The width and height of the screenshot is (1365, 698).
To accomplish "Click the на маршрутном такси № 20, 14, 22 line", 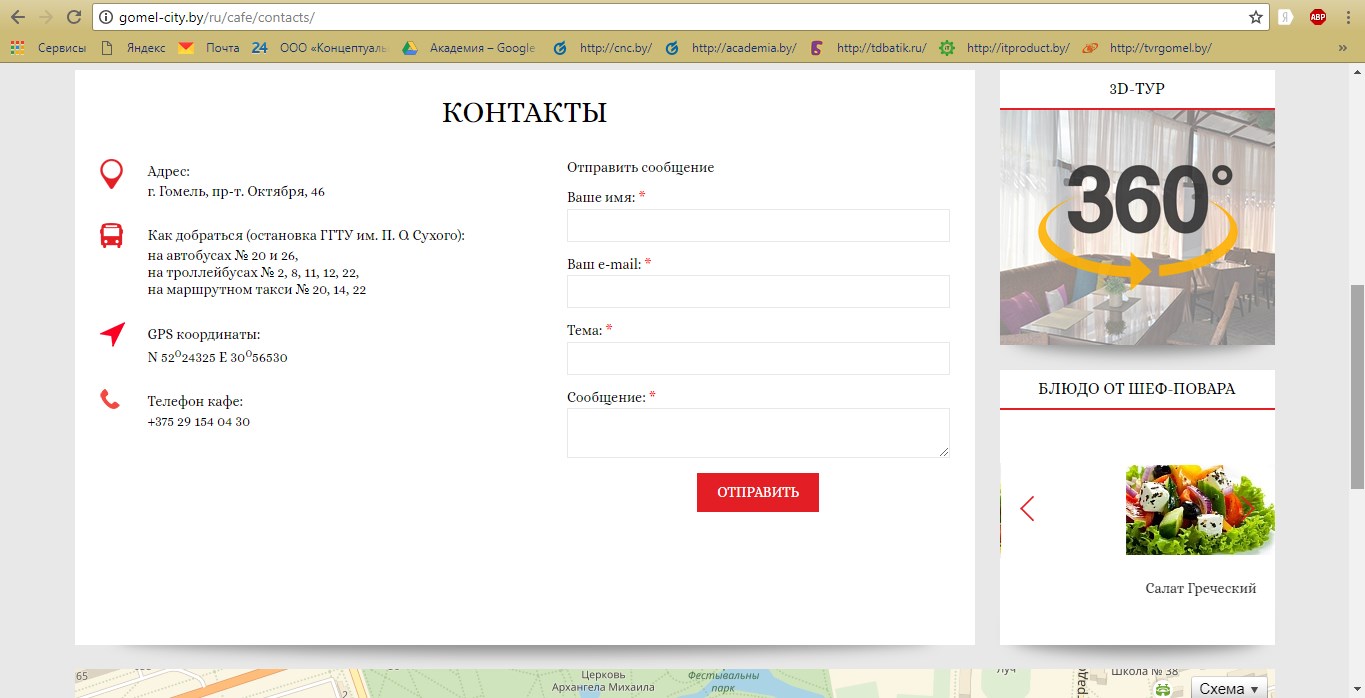I will [x=257, y=290].
